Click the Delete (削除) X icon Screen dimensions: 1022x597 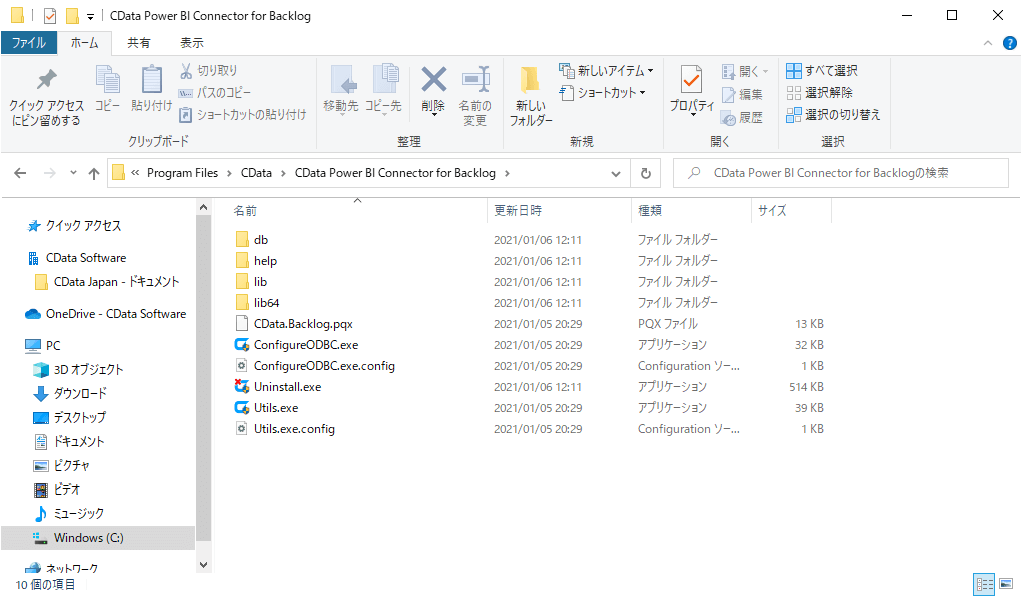pos(433,80)
